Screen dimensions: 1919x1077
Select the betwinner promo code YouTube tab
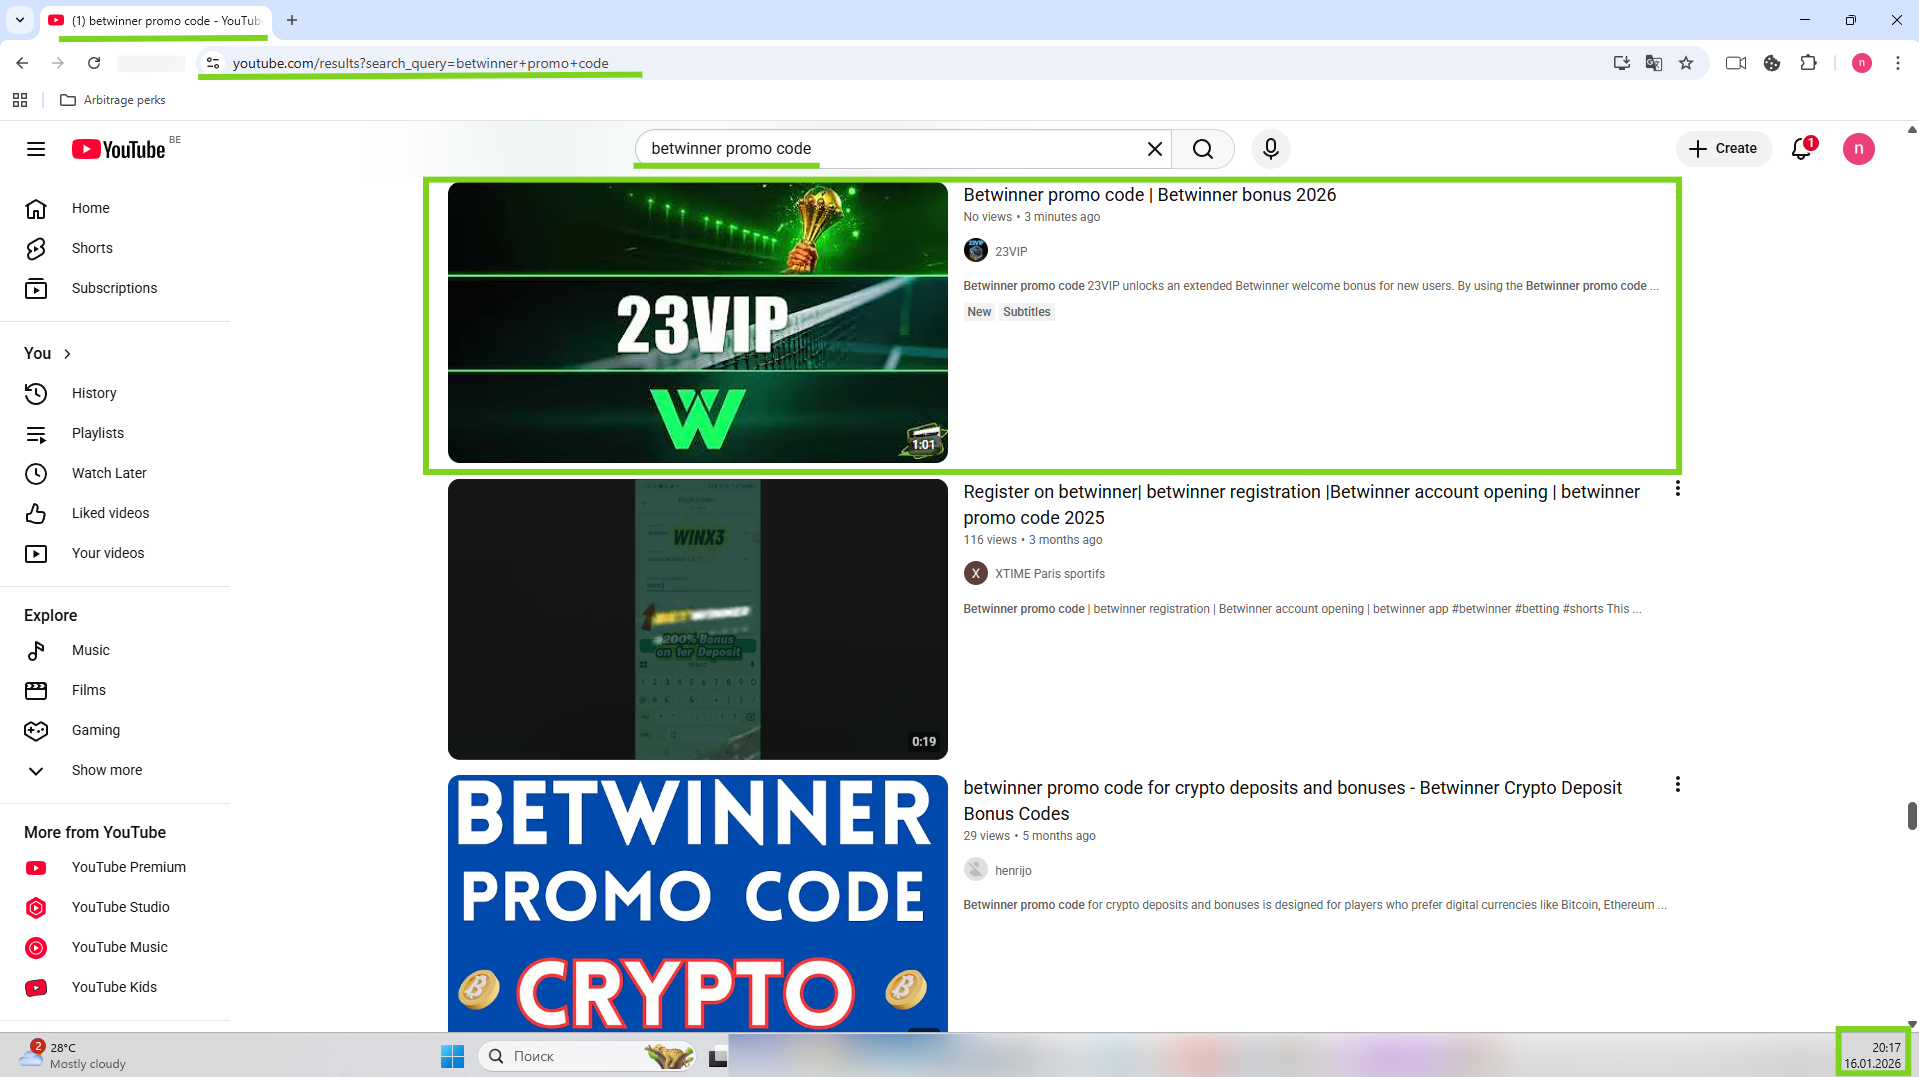[156, 20]
